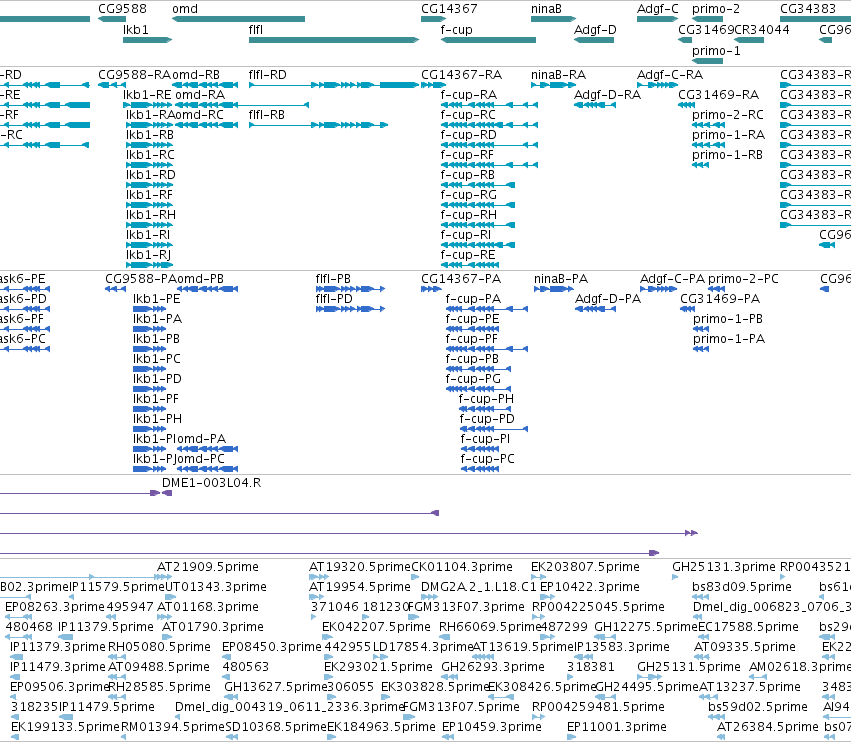Click the RH05080.5prime EST label
This screenshot has width=851, height=742.
159,648
